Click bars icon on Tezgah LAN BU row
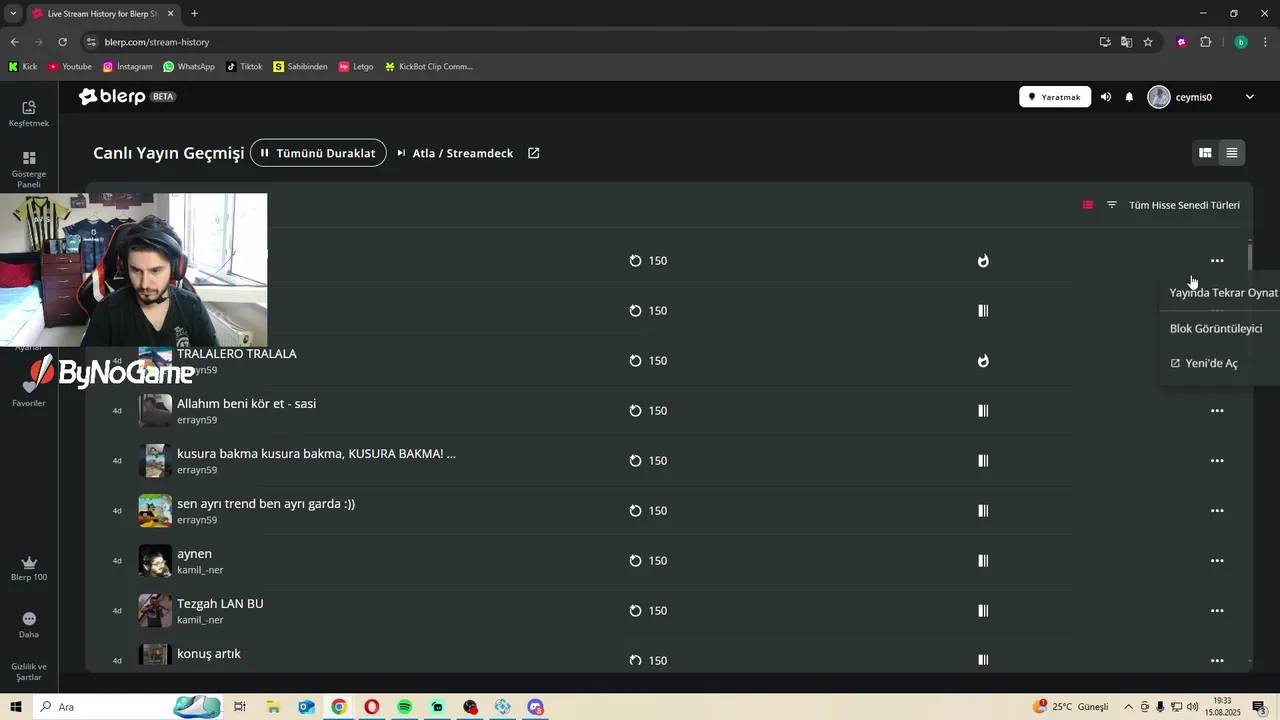The height and width of the screenshot is (720, 1280). [983, 611]
